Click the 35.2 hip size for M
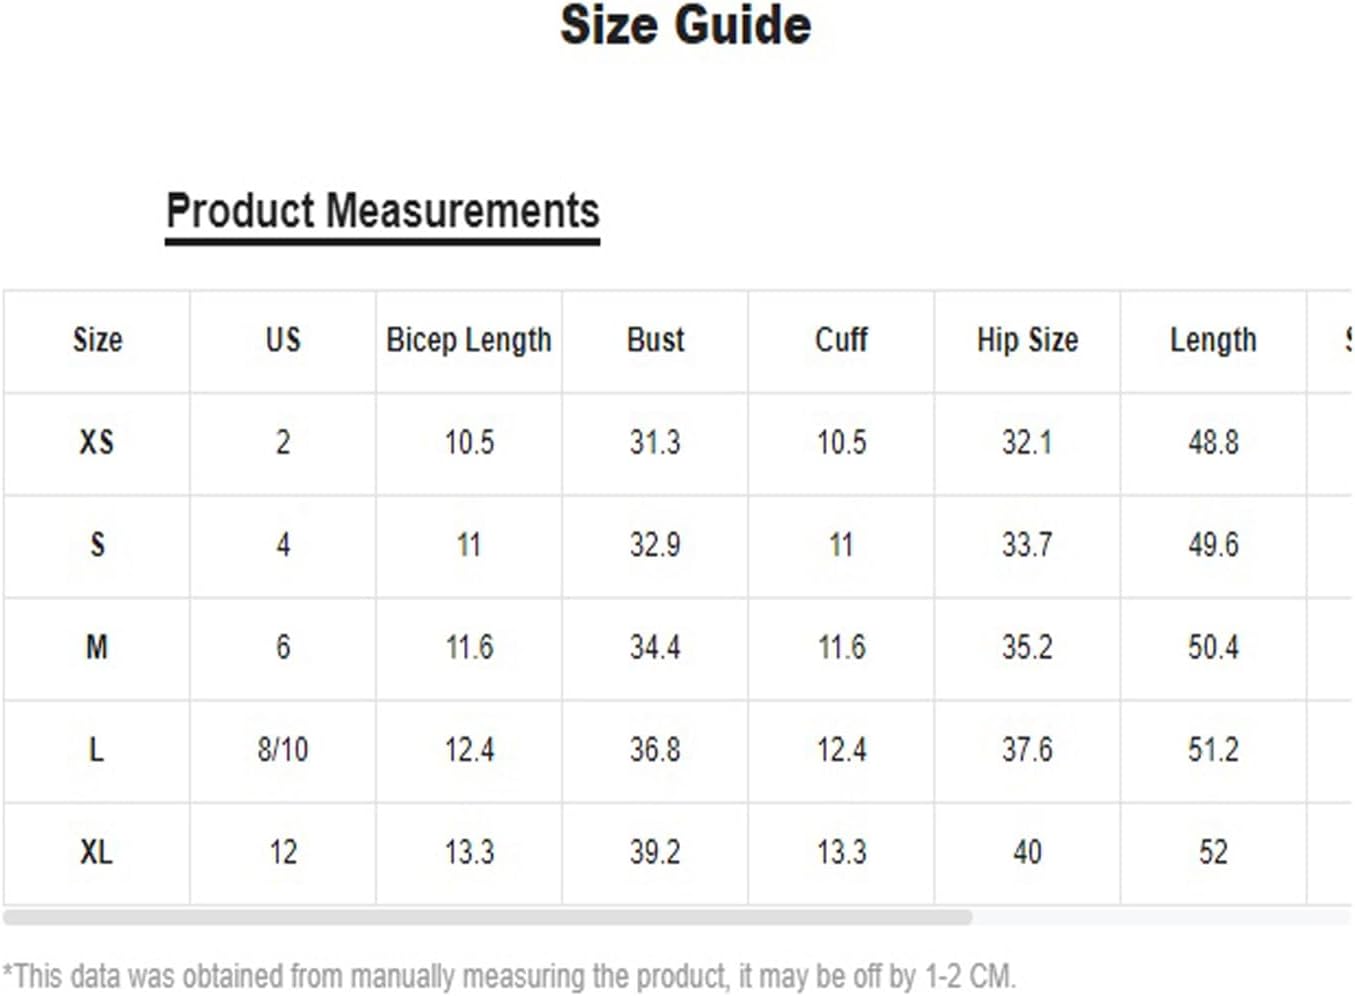 pos(1027,648)
